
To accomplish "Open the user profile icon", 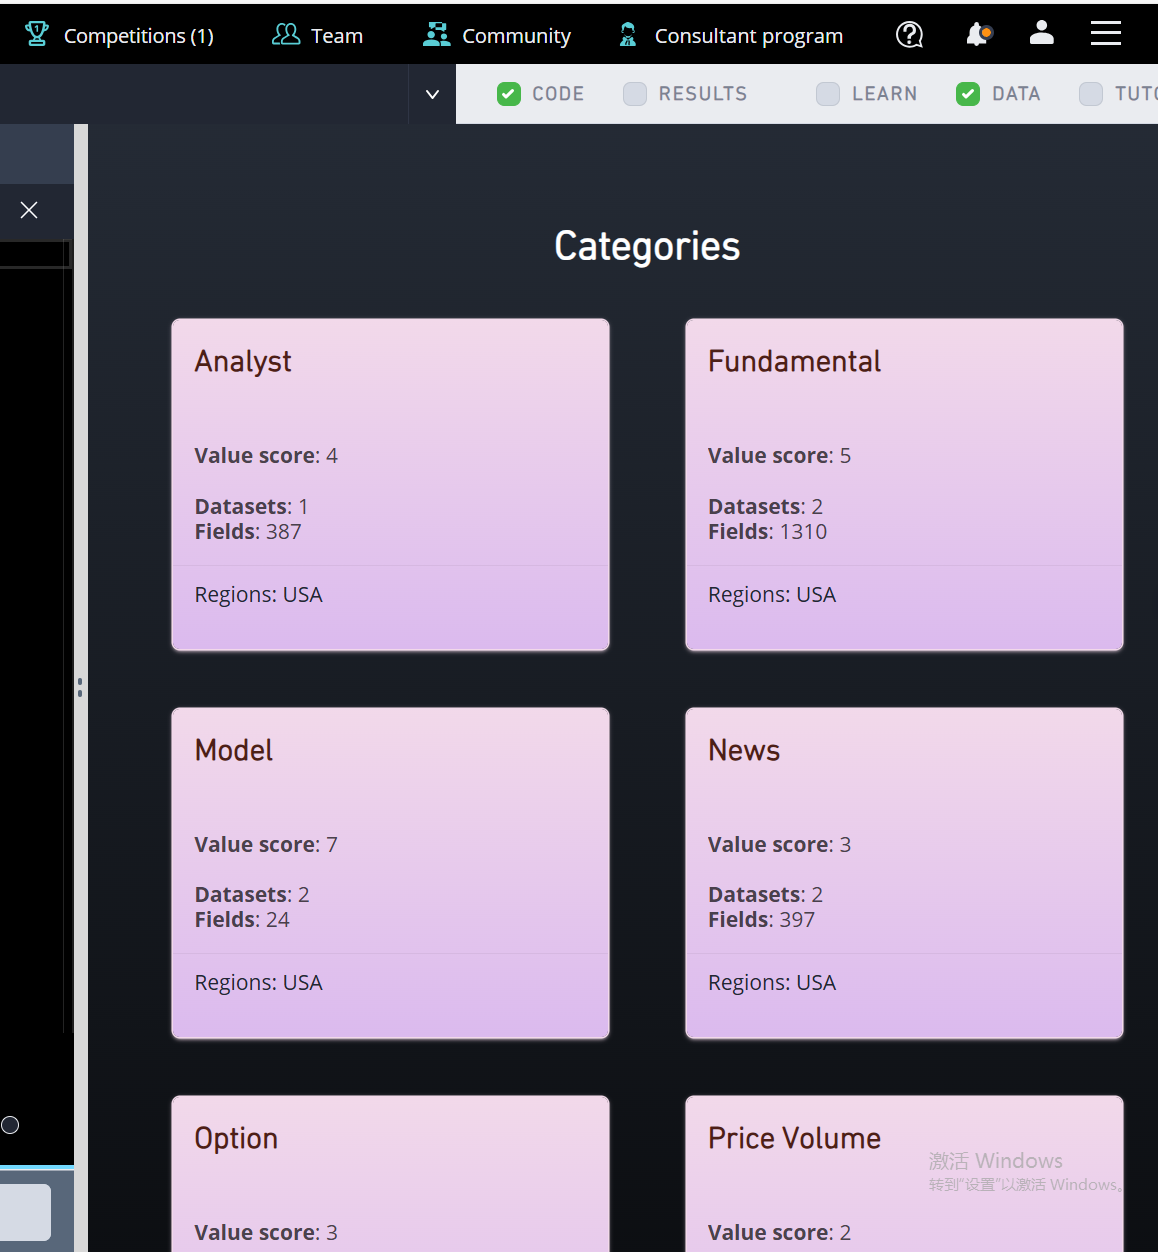I will point(1042,33).
